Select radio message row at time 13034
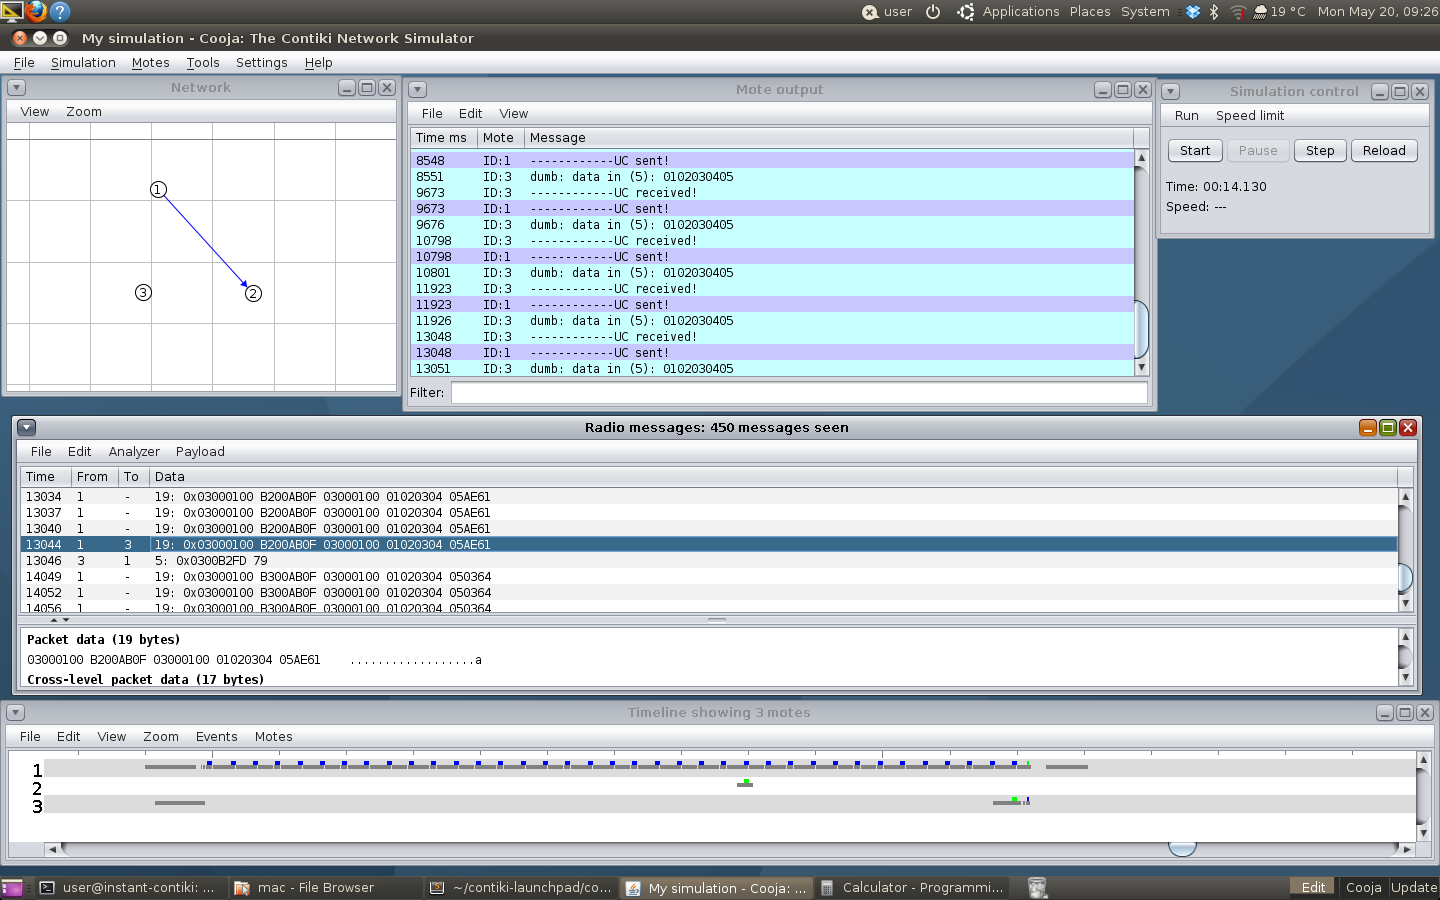 tap(709, 497)
